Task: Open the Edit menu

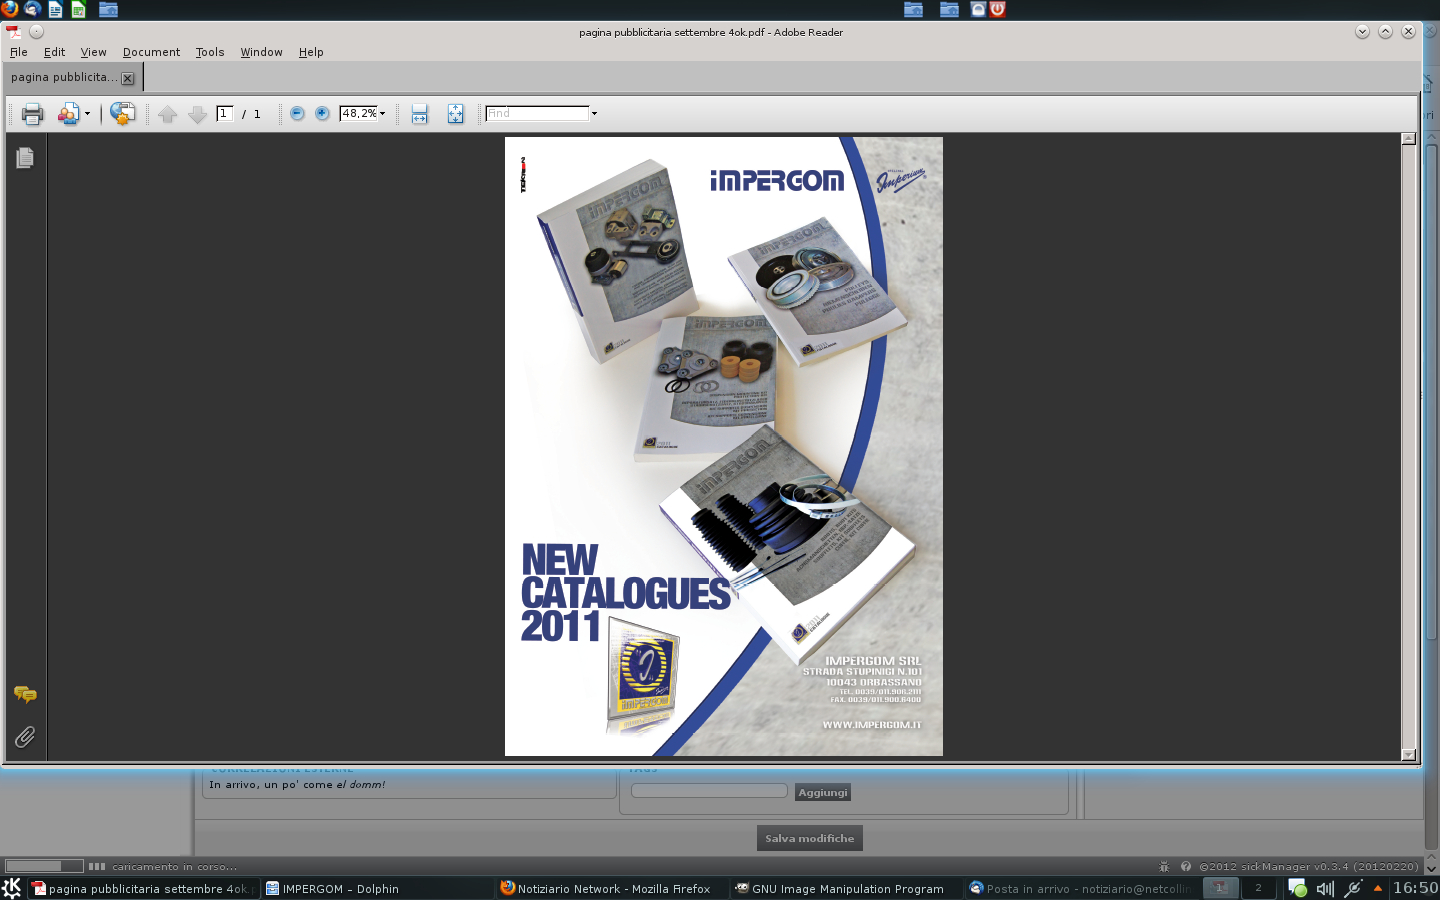Action: click(54, 52)
